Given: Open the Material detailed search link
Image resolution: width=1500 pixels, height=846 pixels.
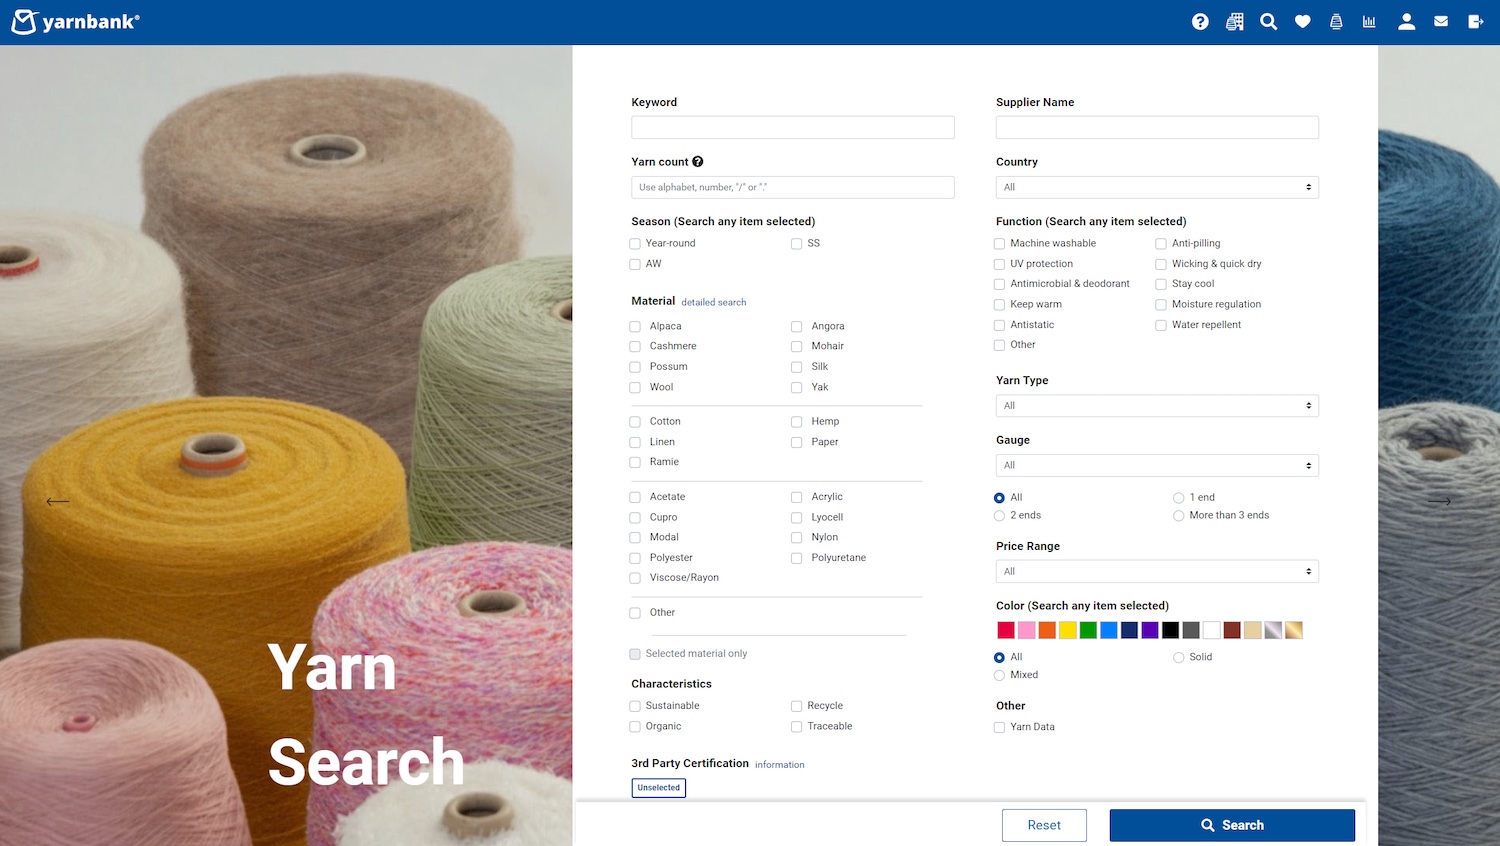Looking at the screenshot, I should 714,302.
